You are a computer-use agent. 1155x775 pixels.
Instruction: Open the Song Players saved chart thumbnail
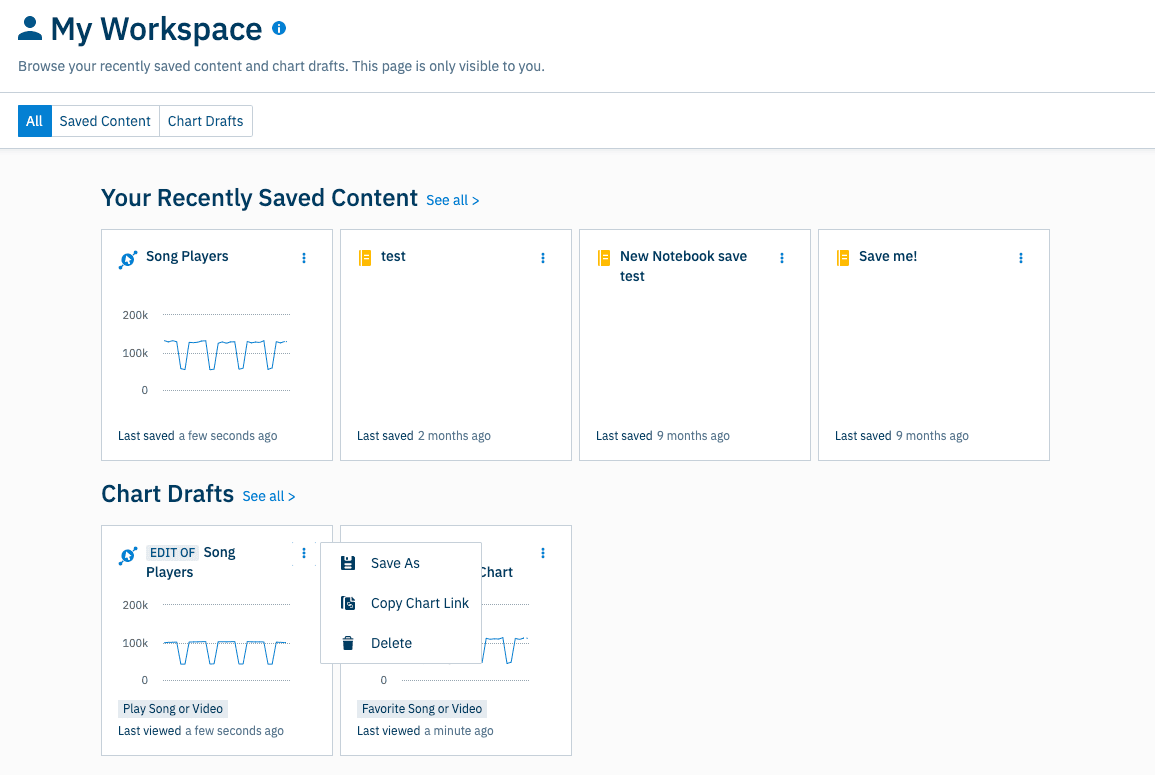pos(216,353)
